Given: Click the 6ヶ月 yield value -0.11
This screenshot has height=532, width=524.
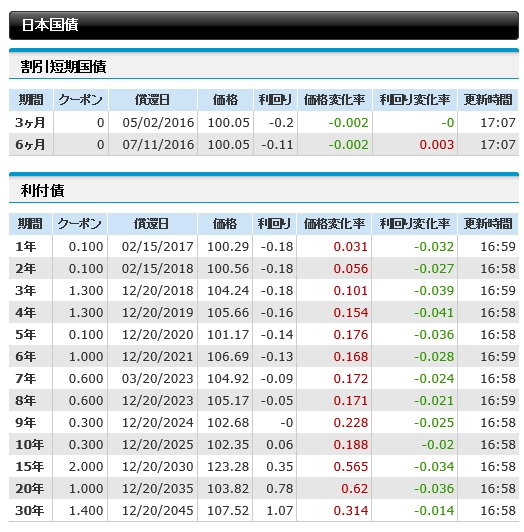Looking at the screenshot, I should tap(277, 145).
